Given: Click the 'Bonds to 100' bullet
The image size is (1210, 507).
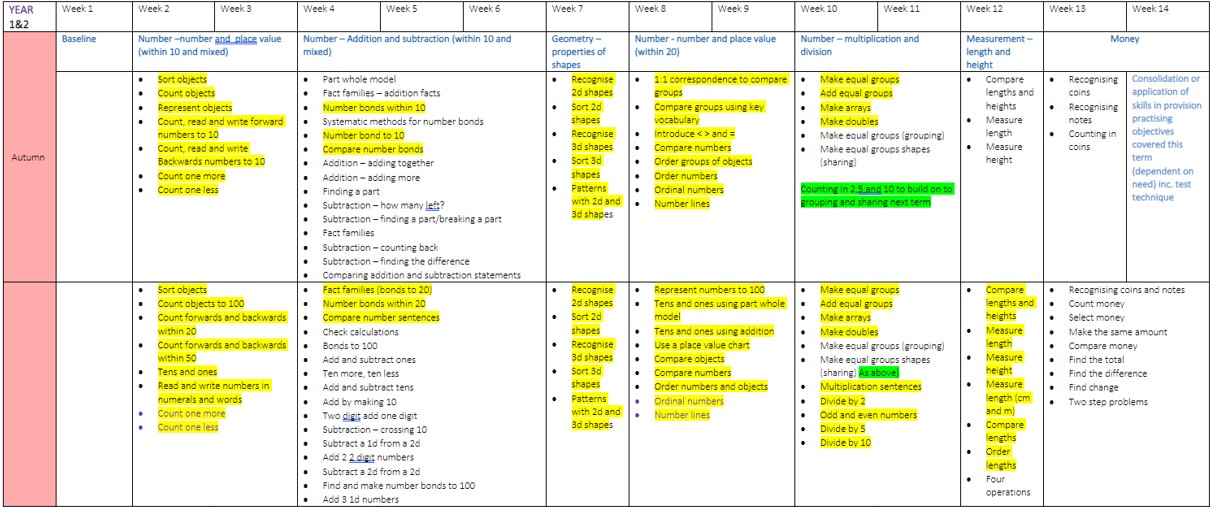Looking at the screenshot, I should point(351,346).
